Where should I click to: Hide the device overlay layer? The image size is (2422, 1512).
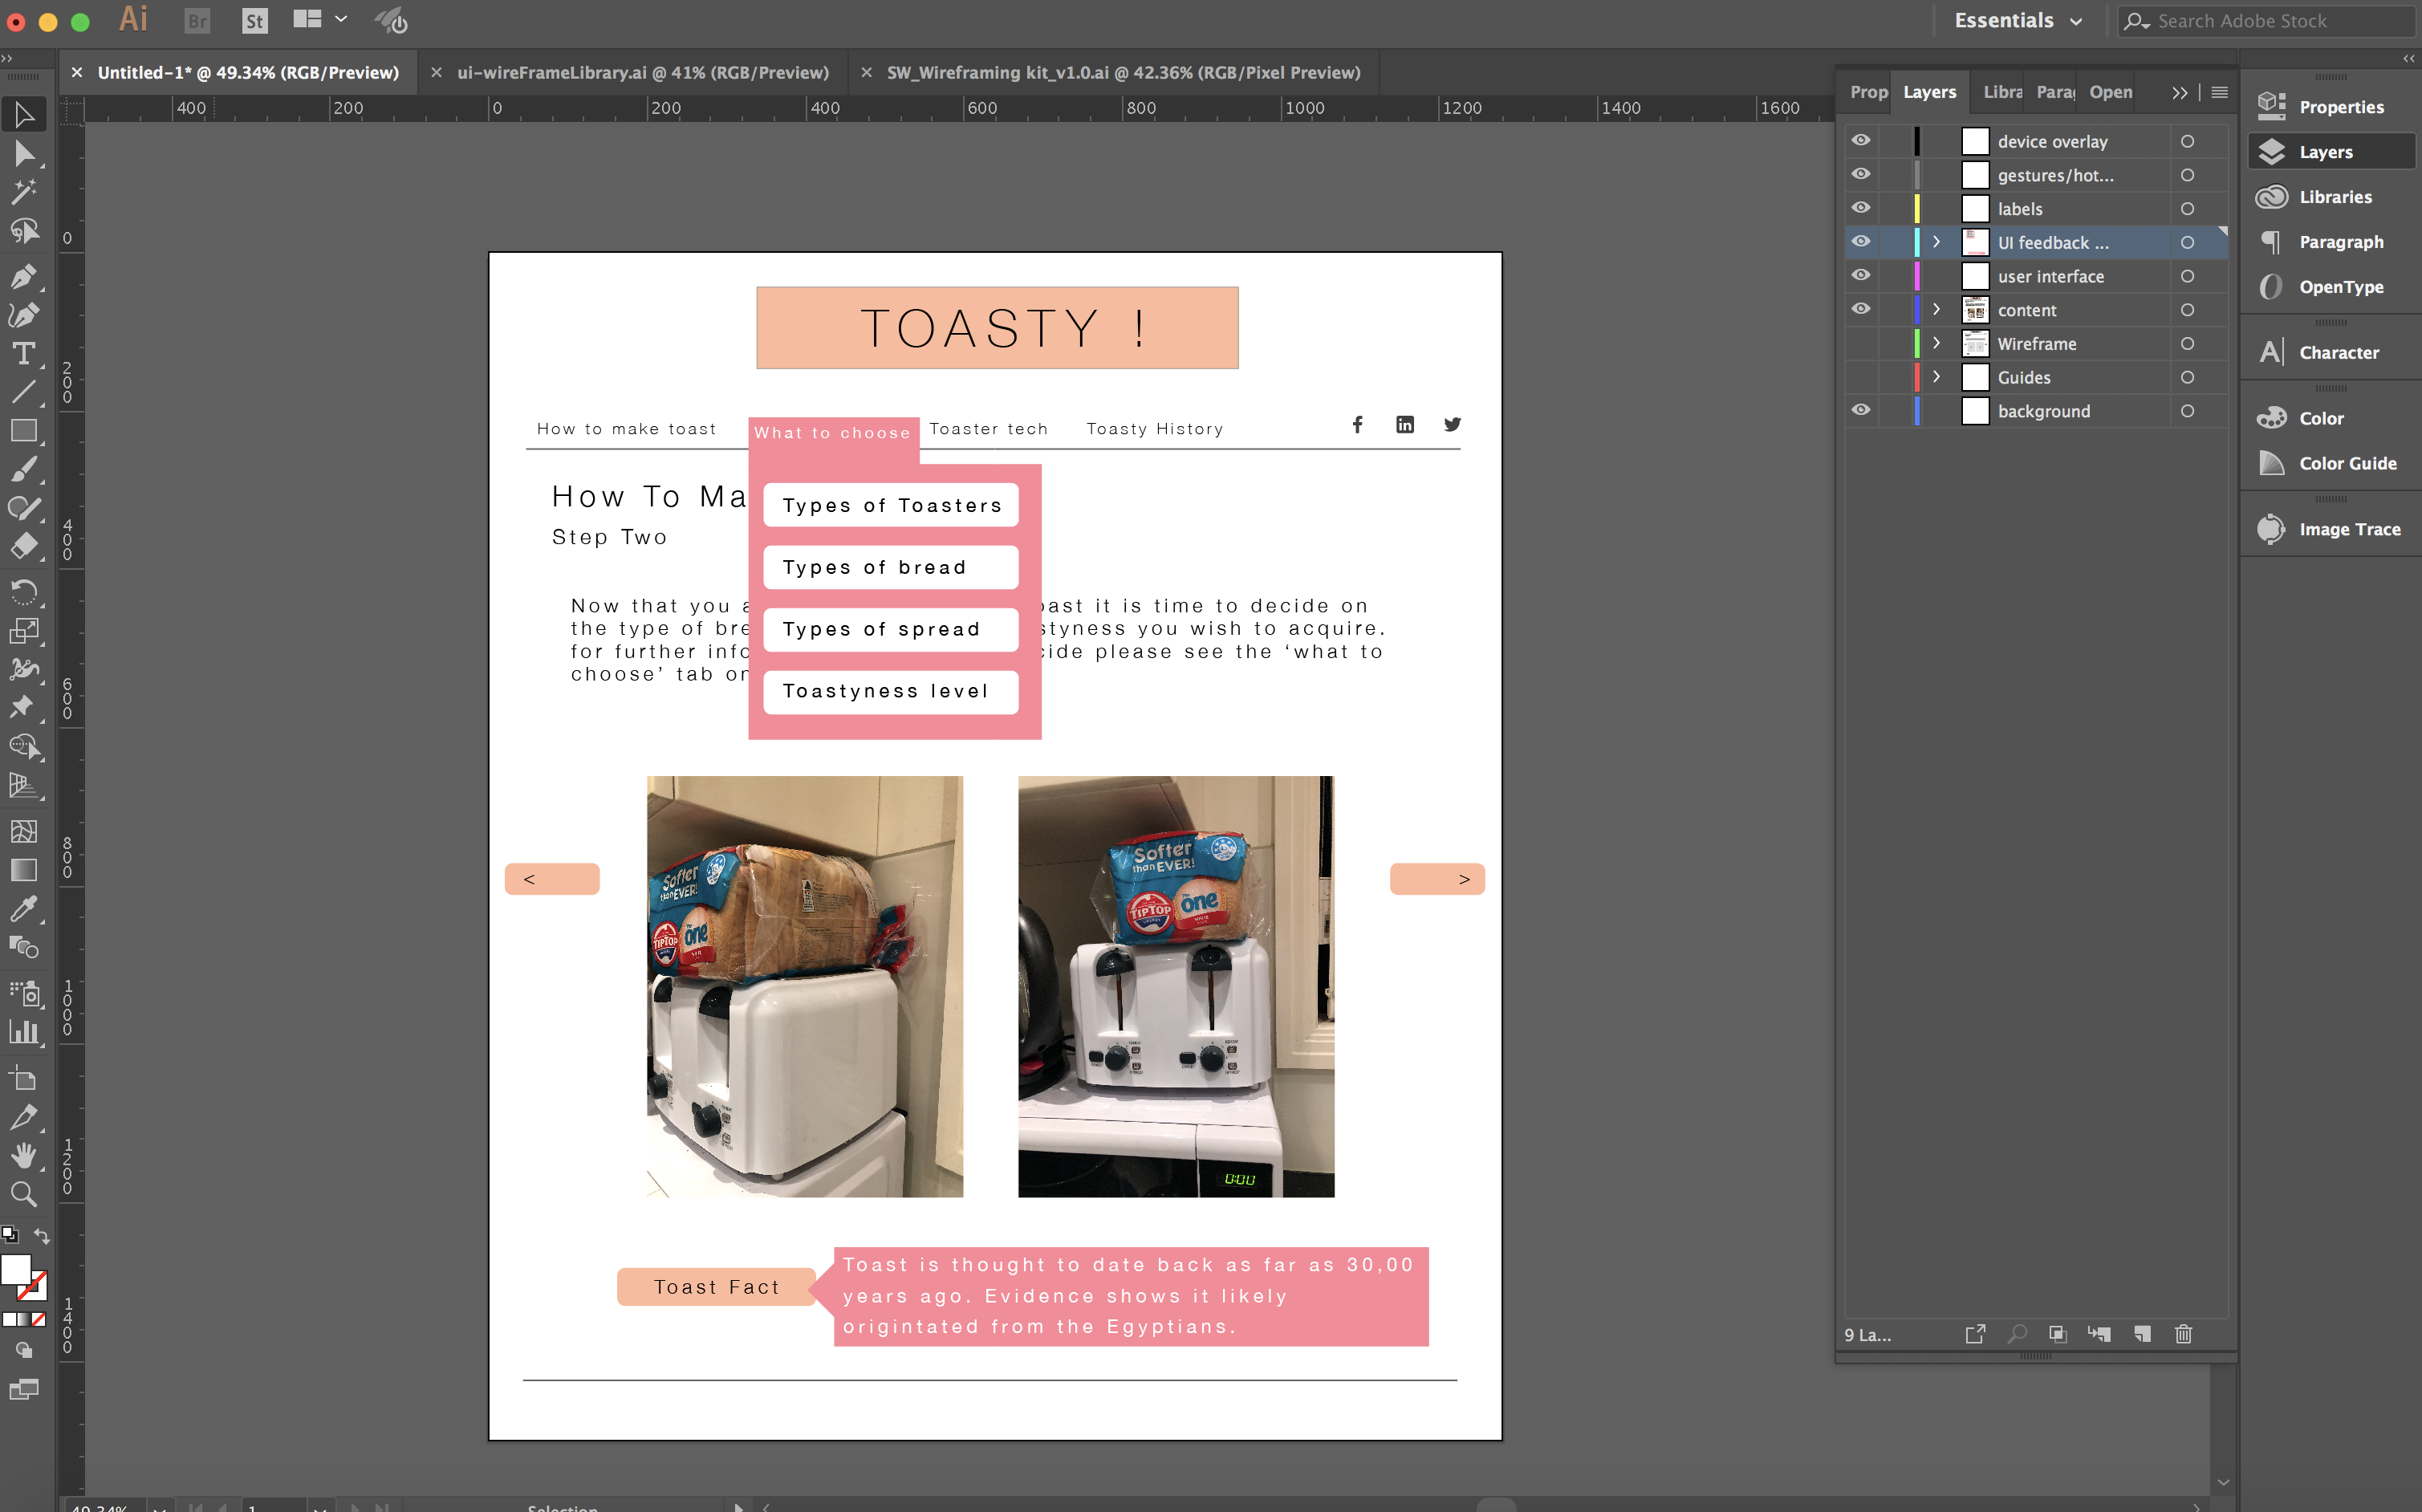point(1860,141)
